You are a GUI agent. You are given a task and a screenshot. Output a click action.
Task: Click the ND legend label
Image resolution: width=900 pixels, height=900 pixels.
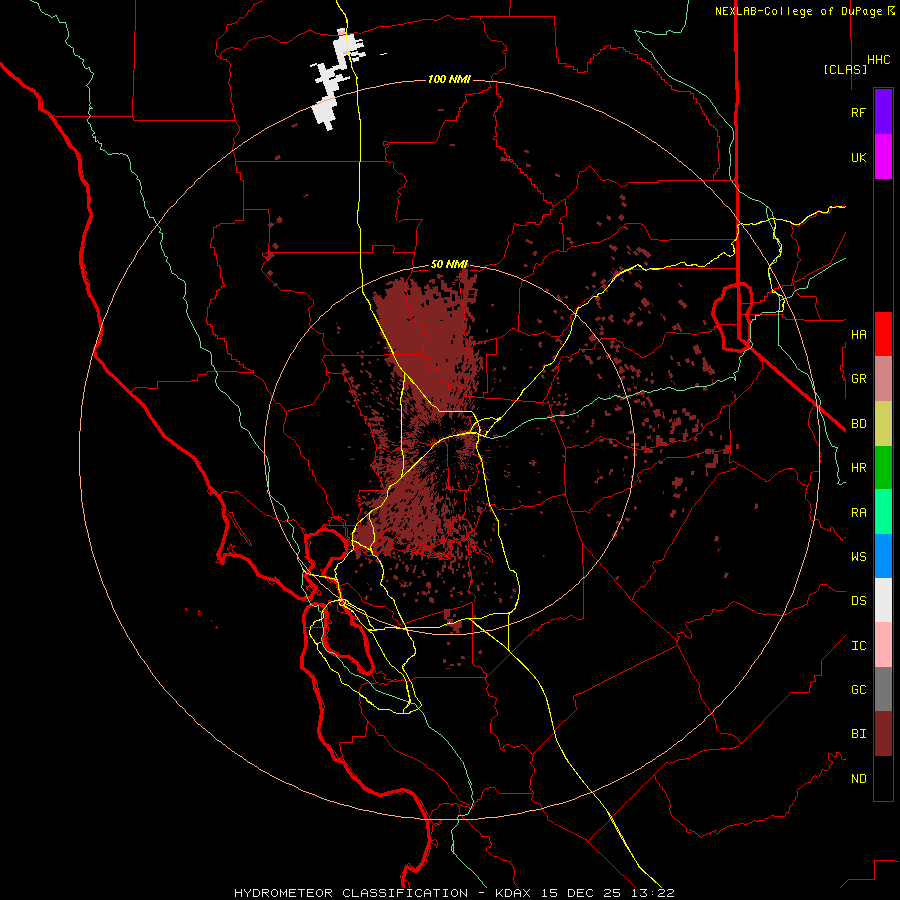(x=858, y=779)
